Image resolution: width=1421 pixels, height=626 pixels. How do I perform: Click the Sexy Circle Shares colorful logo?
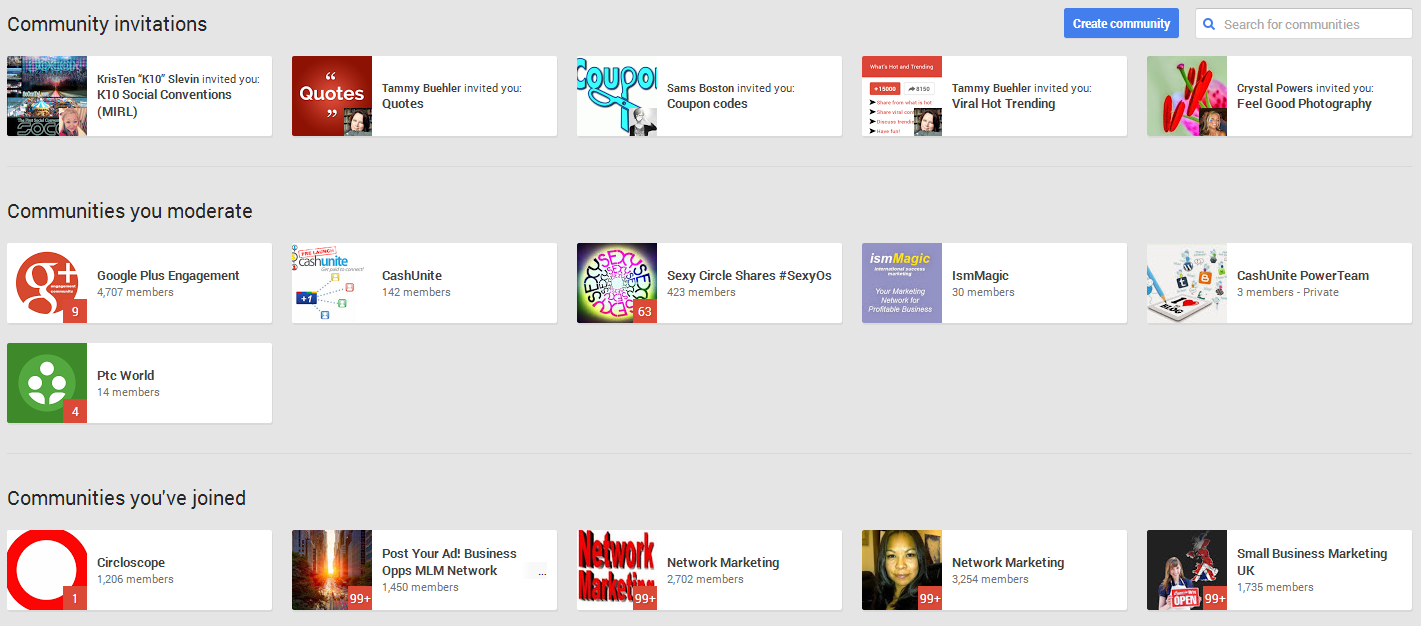click(617, 283)
